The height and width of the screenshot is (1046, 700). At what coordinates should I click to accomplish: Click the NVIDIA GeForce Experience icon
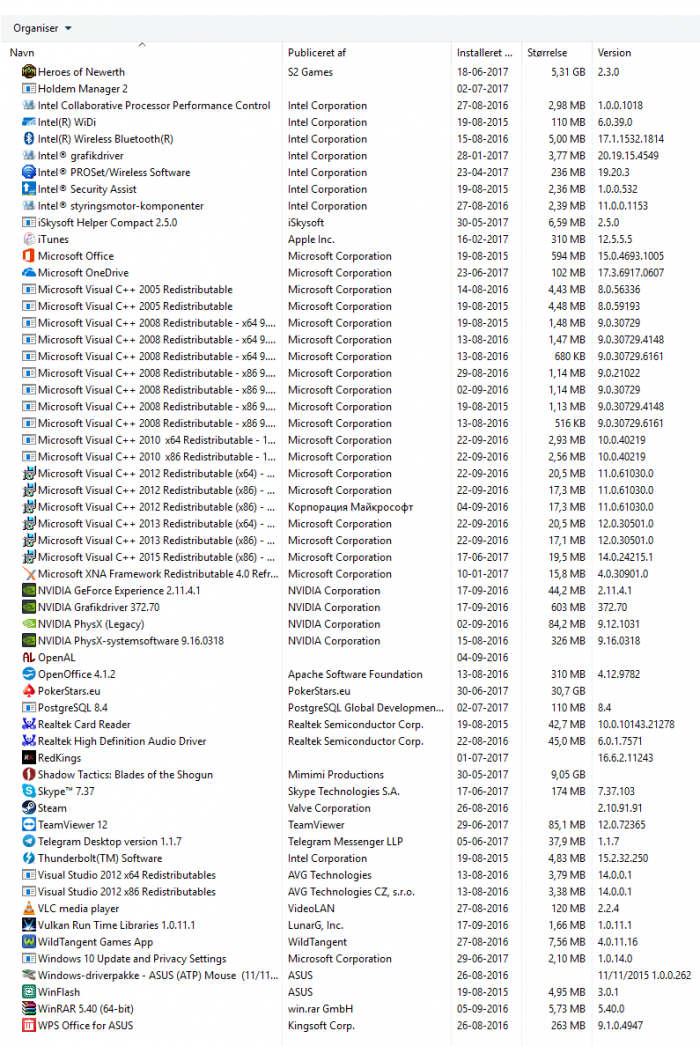coord(29,590)
